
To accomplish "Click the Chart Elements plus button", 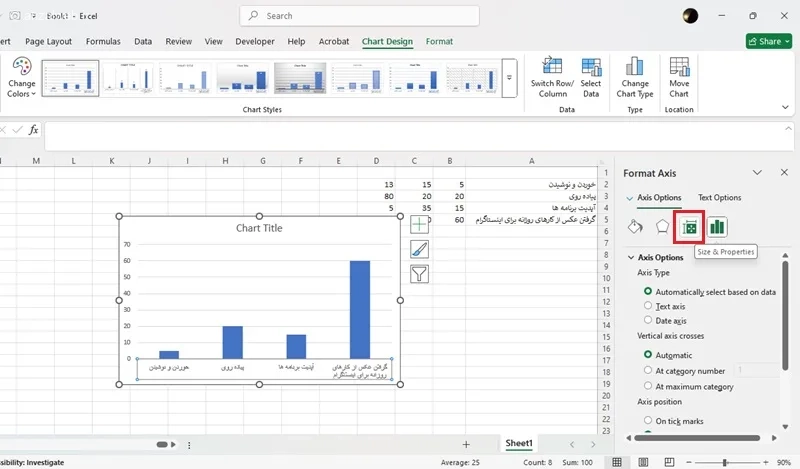I will [x=420, y=225].
